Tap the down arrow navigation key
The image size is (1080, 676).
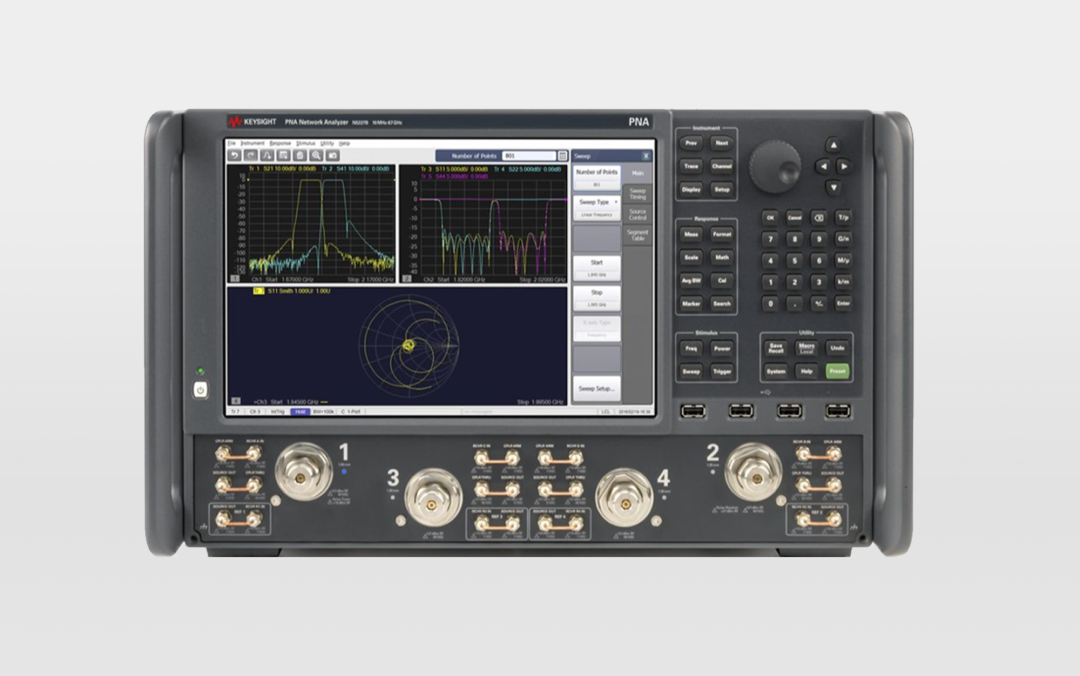coord(833,187)
